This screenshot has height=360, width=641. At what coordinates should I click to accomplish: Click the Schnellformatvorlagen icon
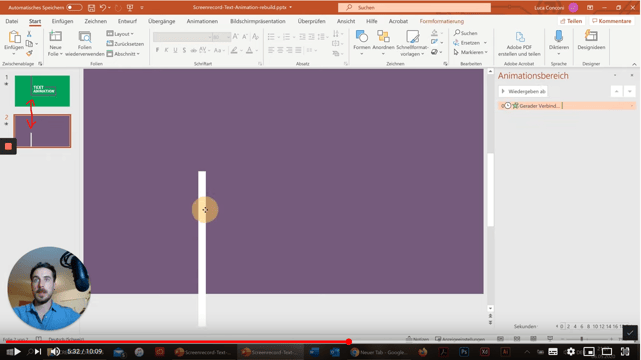coord(412,37)
